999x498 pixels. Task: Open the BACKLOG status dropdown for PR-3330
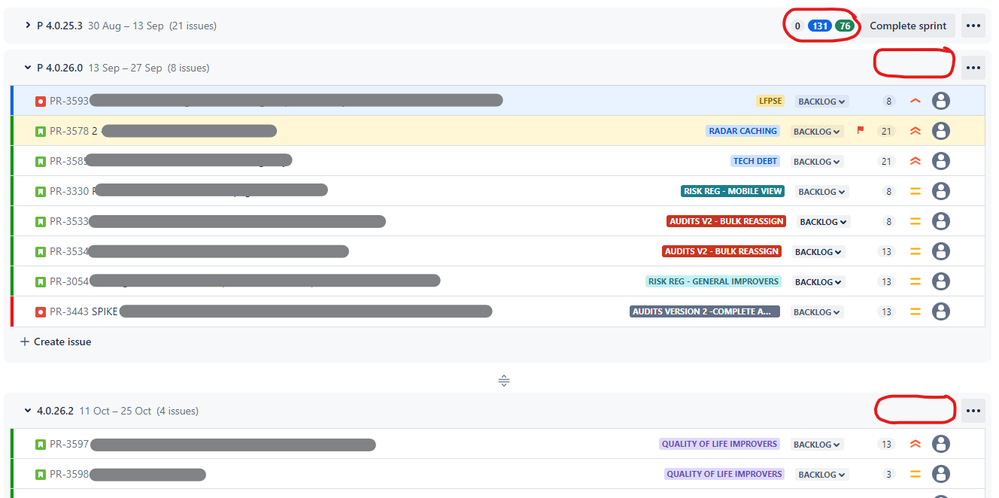(822, 192)
